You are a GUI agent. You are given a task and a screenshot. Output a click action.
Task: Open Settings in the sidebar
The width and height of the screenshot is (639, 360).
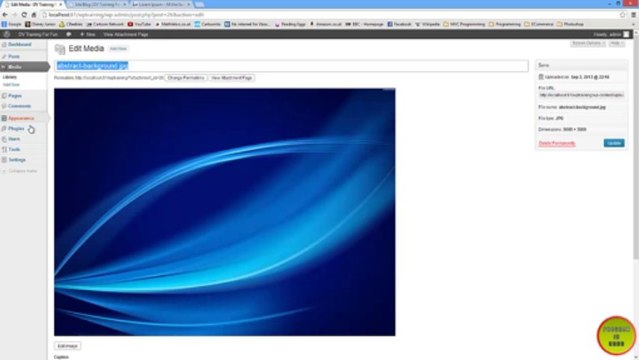pyautogui.click(x=17, y=160)
